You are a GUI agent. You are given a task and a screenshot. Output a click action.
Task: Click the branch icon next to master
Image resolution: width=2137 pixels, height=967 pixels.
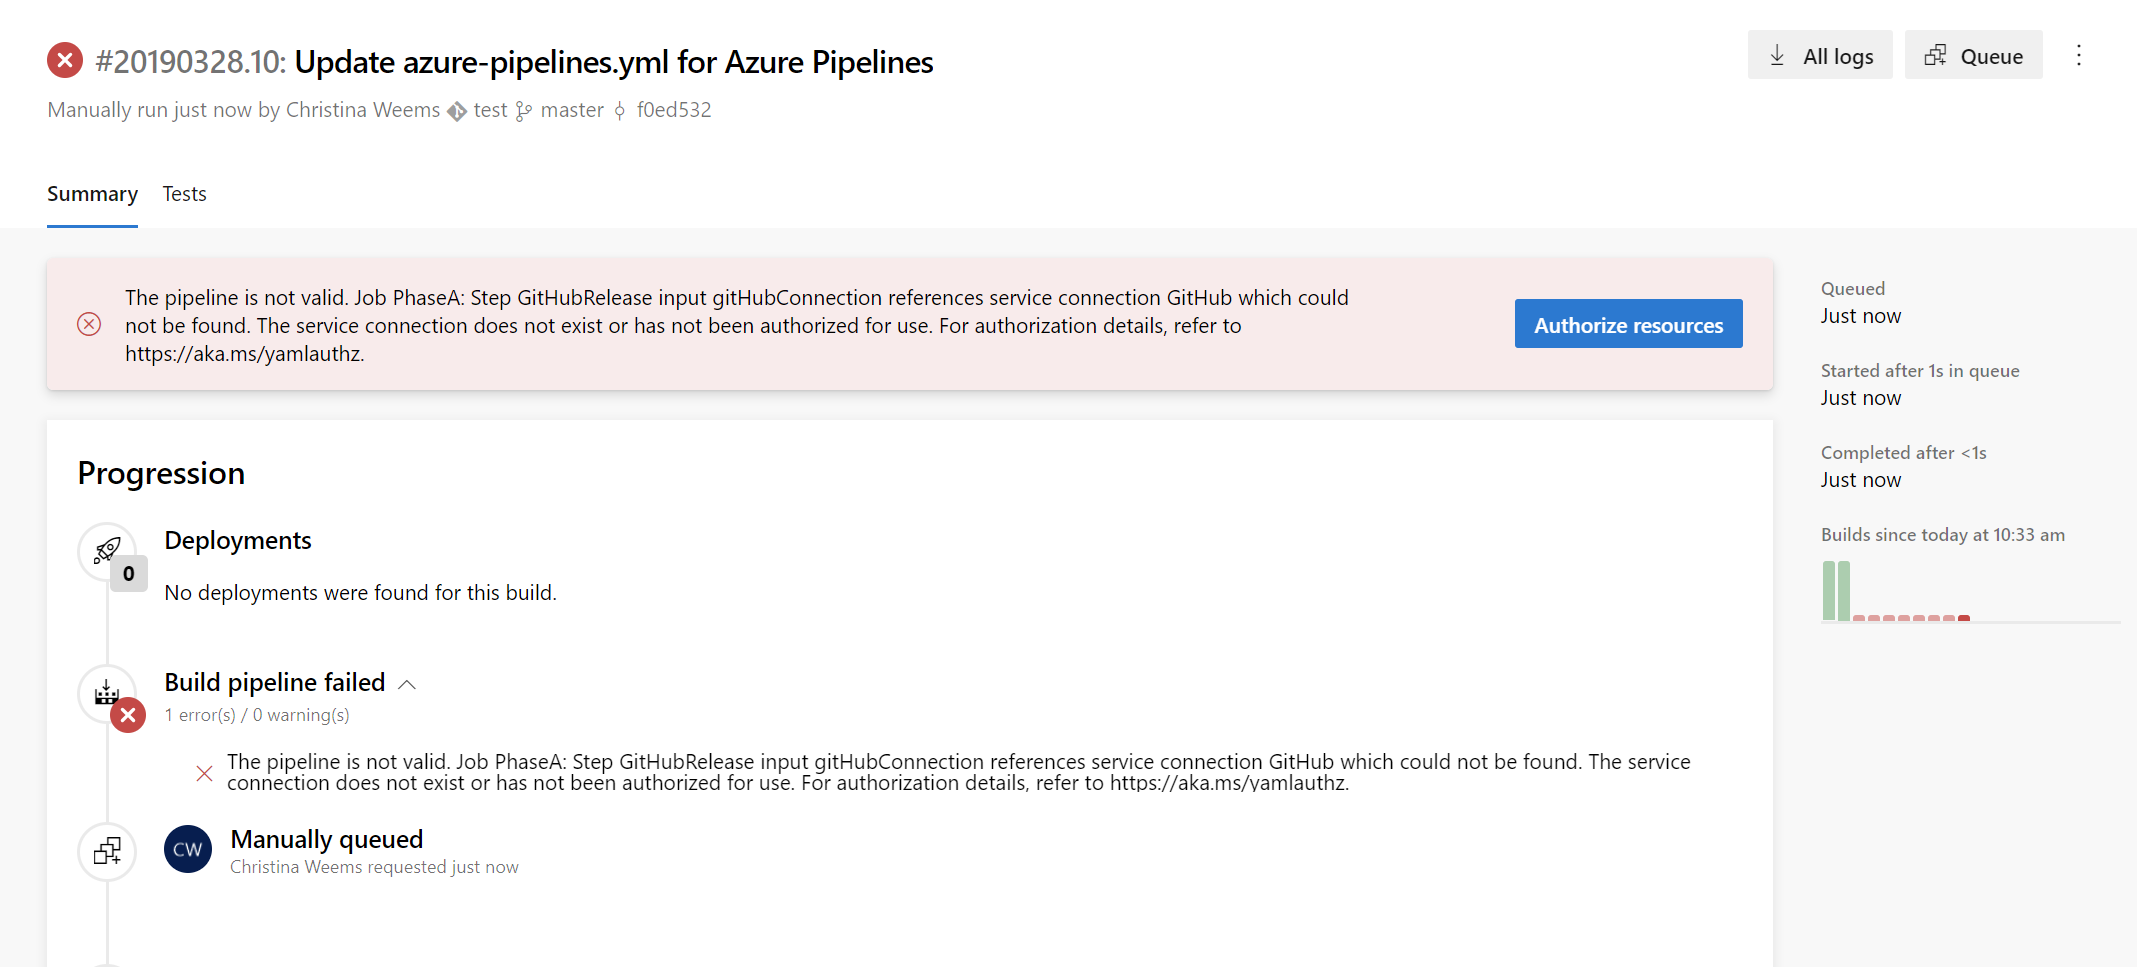pos(523,110)
